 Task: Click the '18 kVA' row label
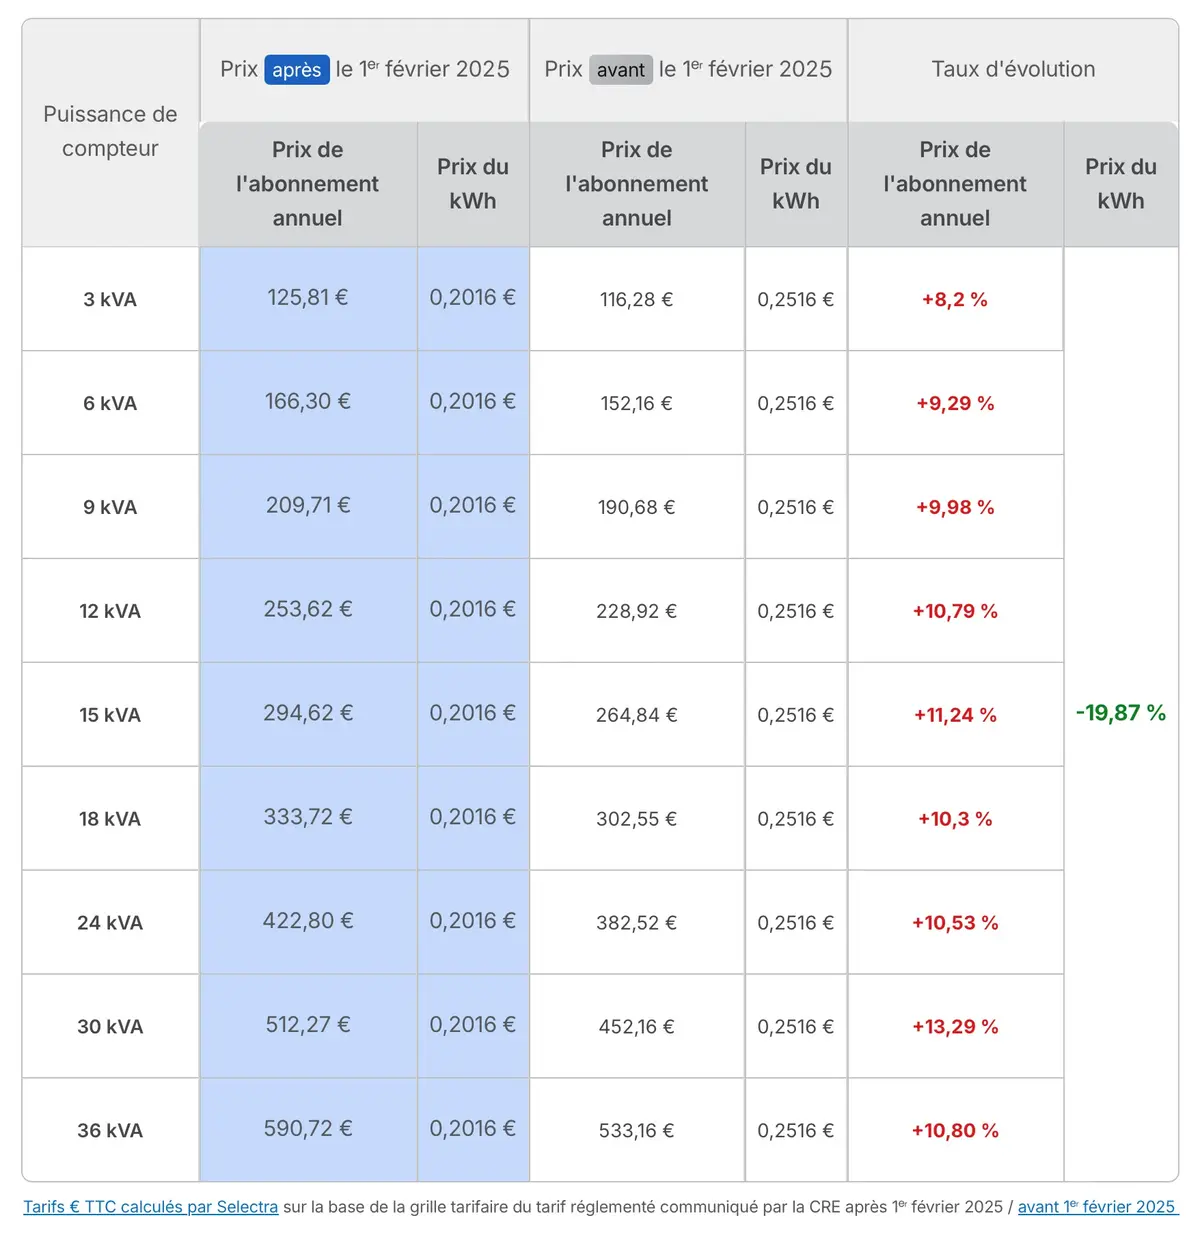[110, 819]
